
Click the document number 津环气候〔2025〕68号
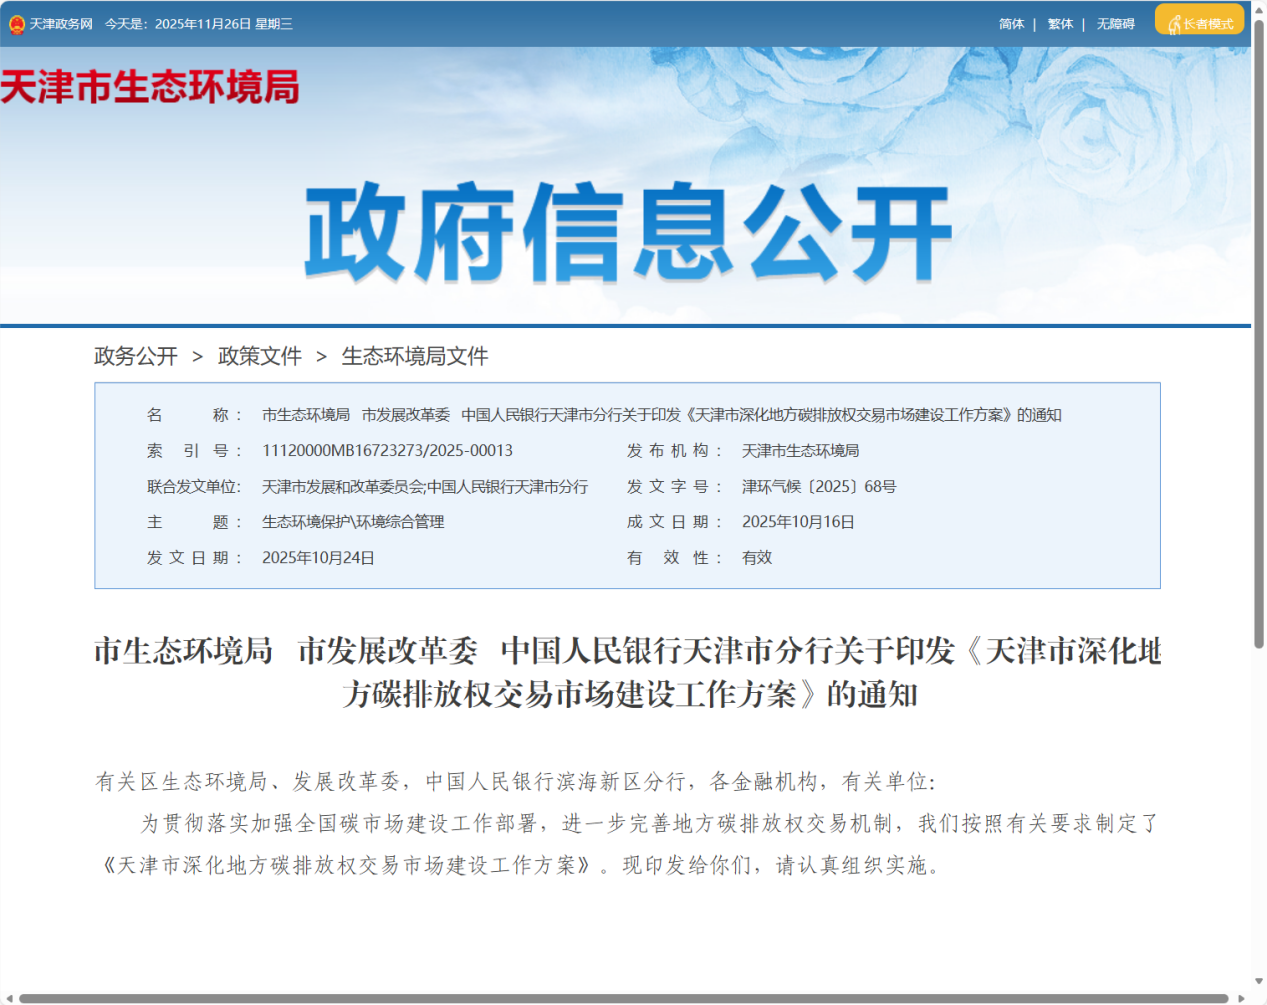(819, 486)
